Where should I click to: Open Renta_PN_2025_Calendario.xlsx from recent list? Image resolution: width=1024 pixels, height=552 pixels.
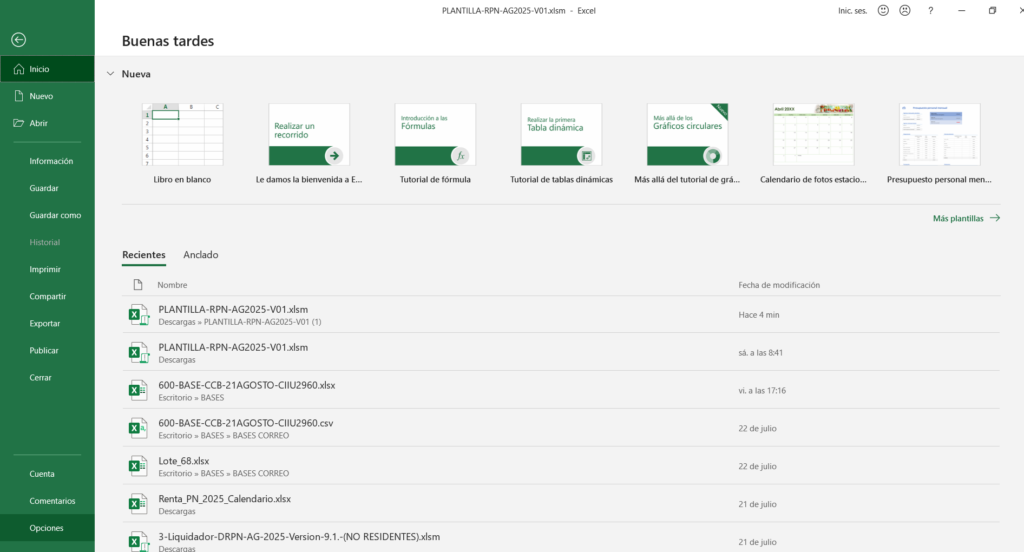tap(225, 499)
